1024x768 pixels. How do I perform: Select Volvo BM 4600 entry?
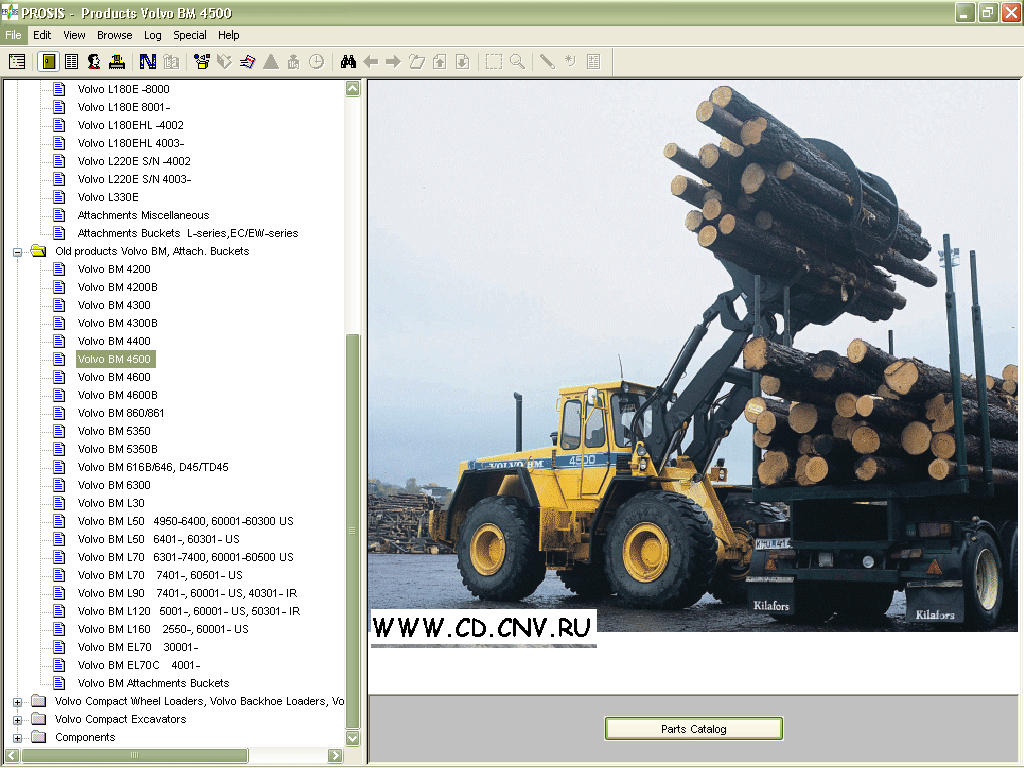pyautogui.click(x=114, y=377)
